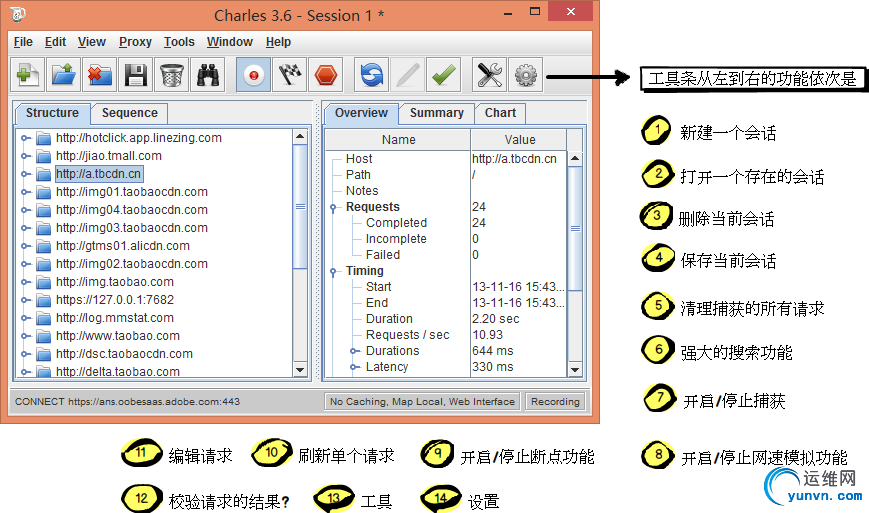Open the Tools menu
Screen dimensions: 869x513
click(x=179, y=42)
